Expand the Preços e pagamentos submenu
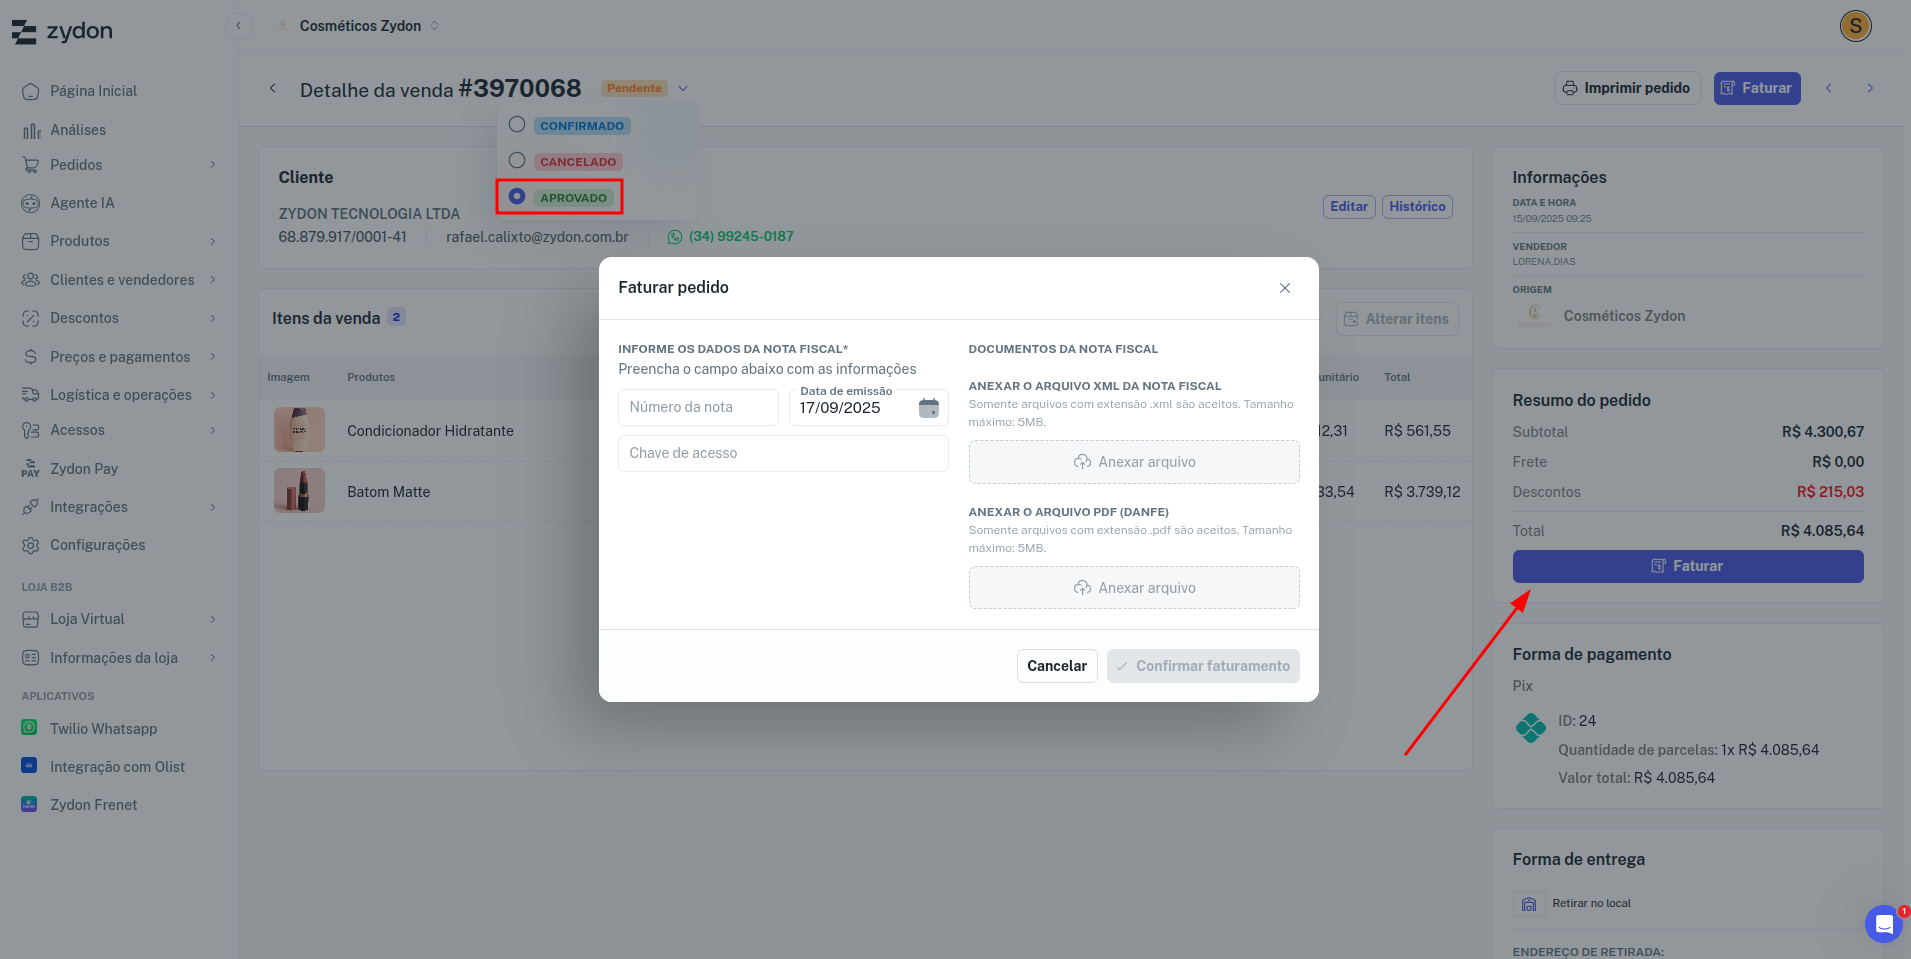This screenshot has width=1911, height=959. [213, 357]
